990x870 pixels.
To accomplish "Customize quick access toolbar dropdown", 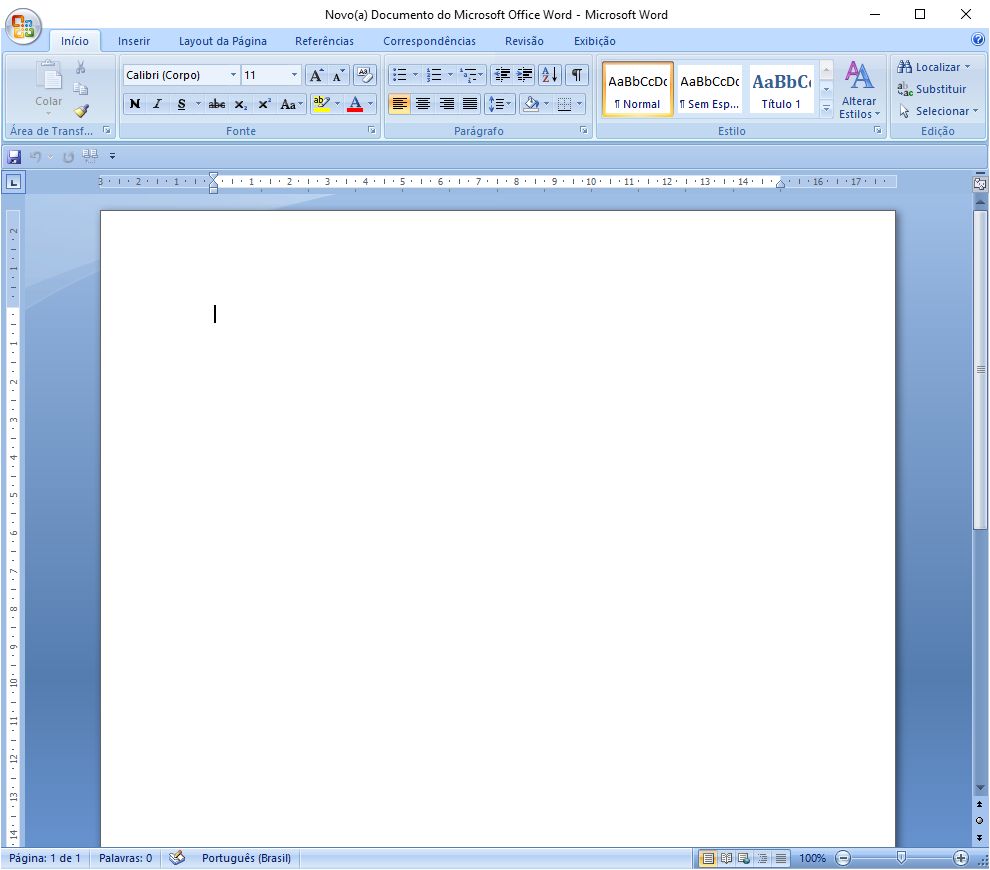I will pyautogui.click(x=112, y=156).
